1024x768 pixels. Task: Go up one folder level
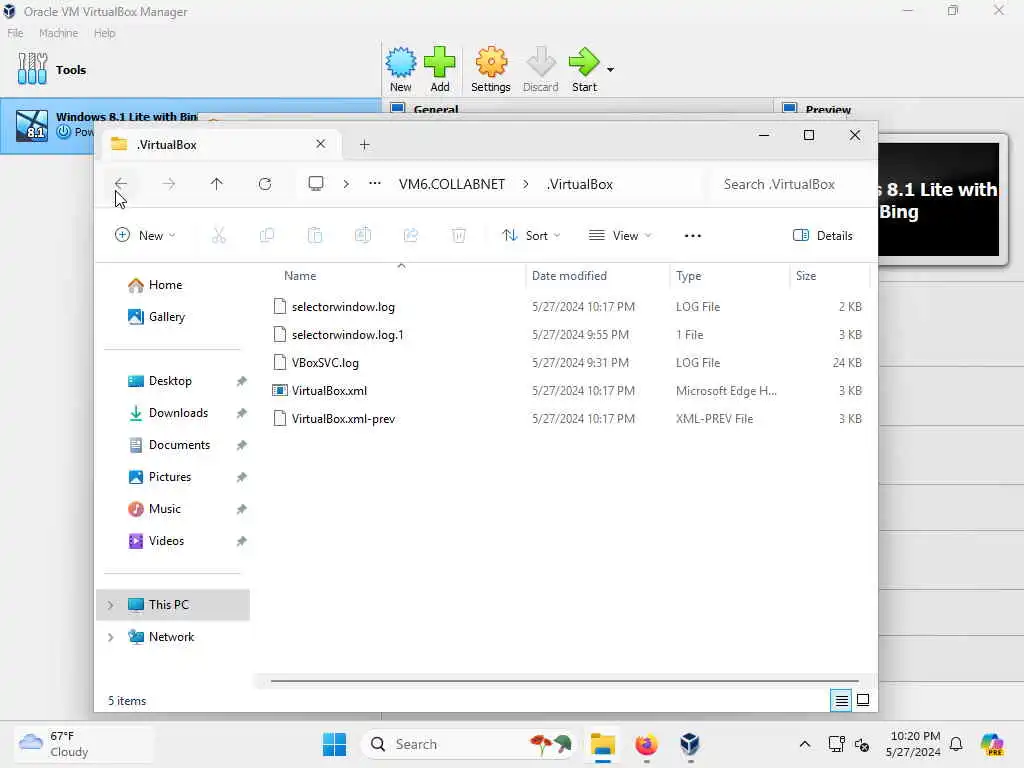pyautogui.click(x=216, y=184)
